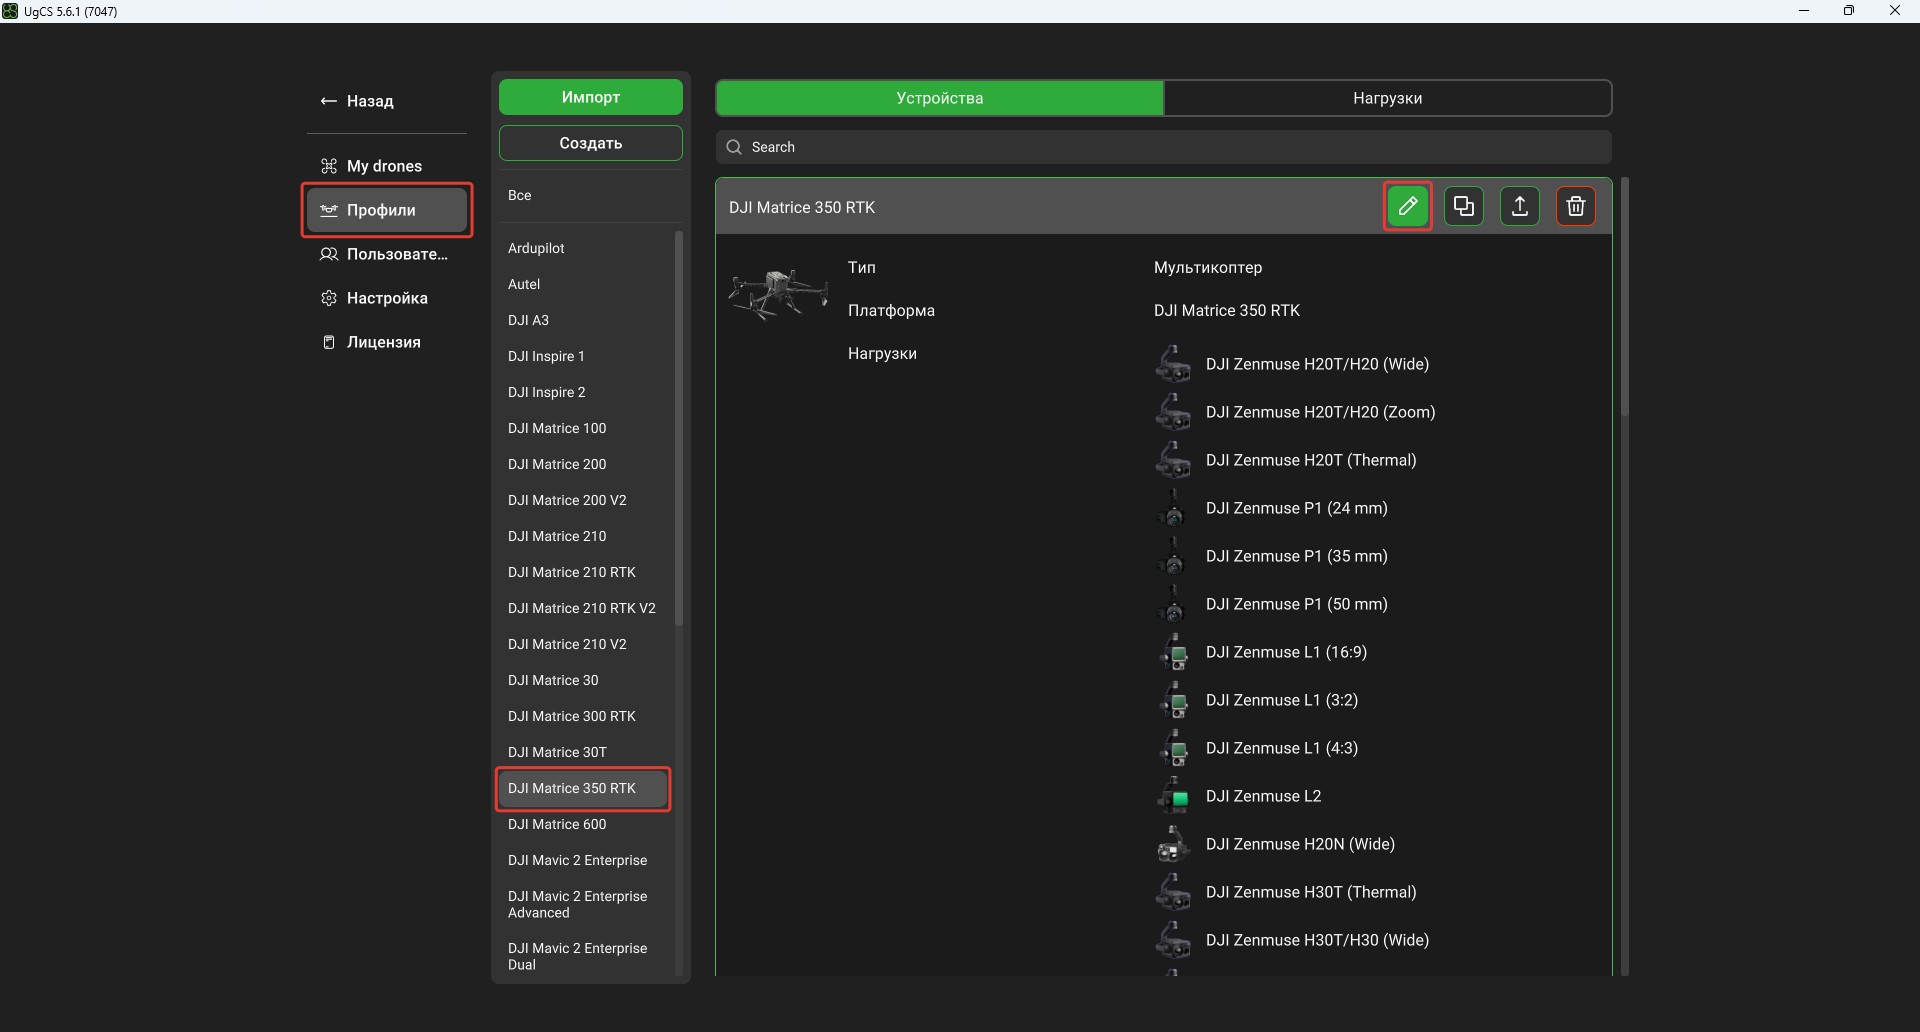Click the Zenmuse P1 (50 mm) camera icon
This screenshot has width=1920, height=1032.
pyautogui.click(x=1173, y=604)
